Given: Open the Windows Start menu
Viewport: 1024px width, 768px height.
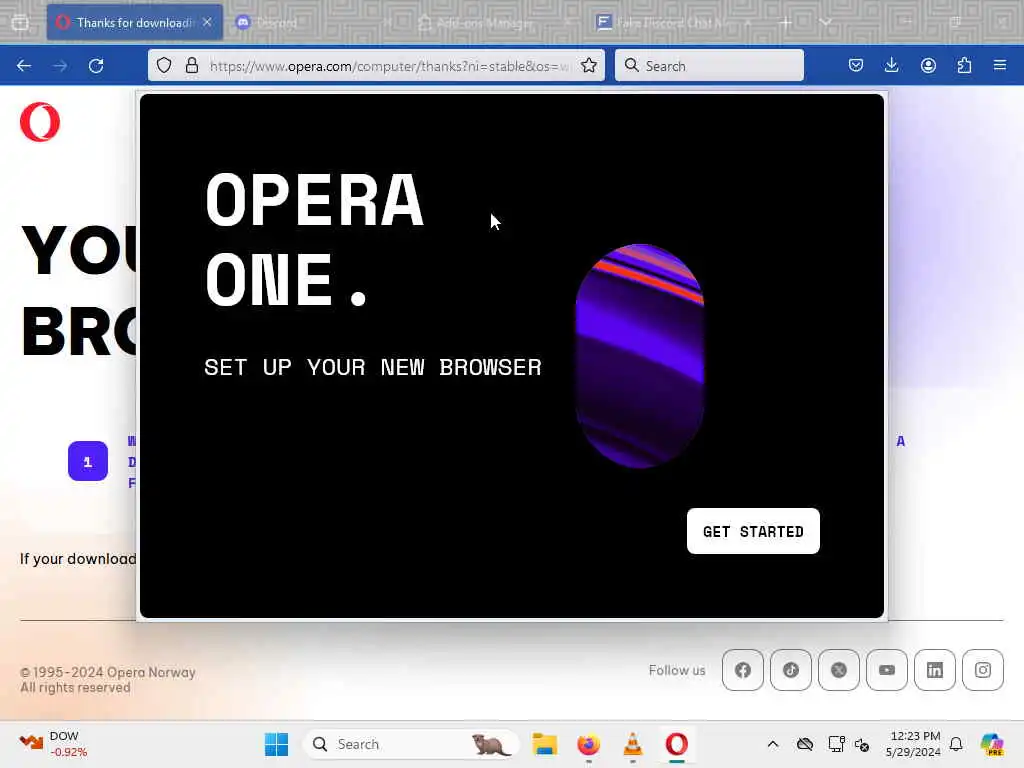Looking at the screenshot, I should click(276, 744).
